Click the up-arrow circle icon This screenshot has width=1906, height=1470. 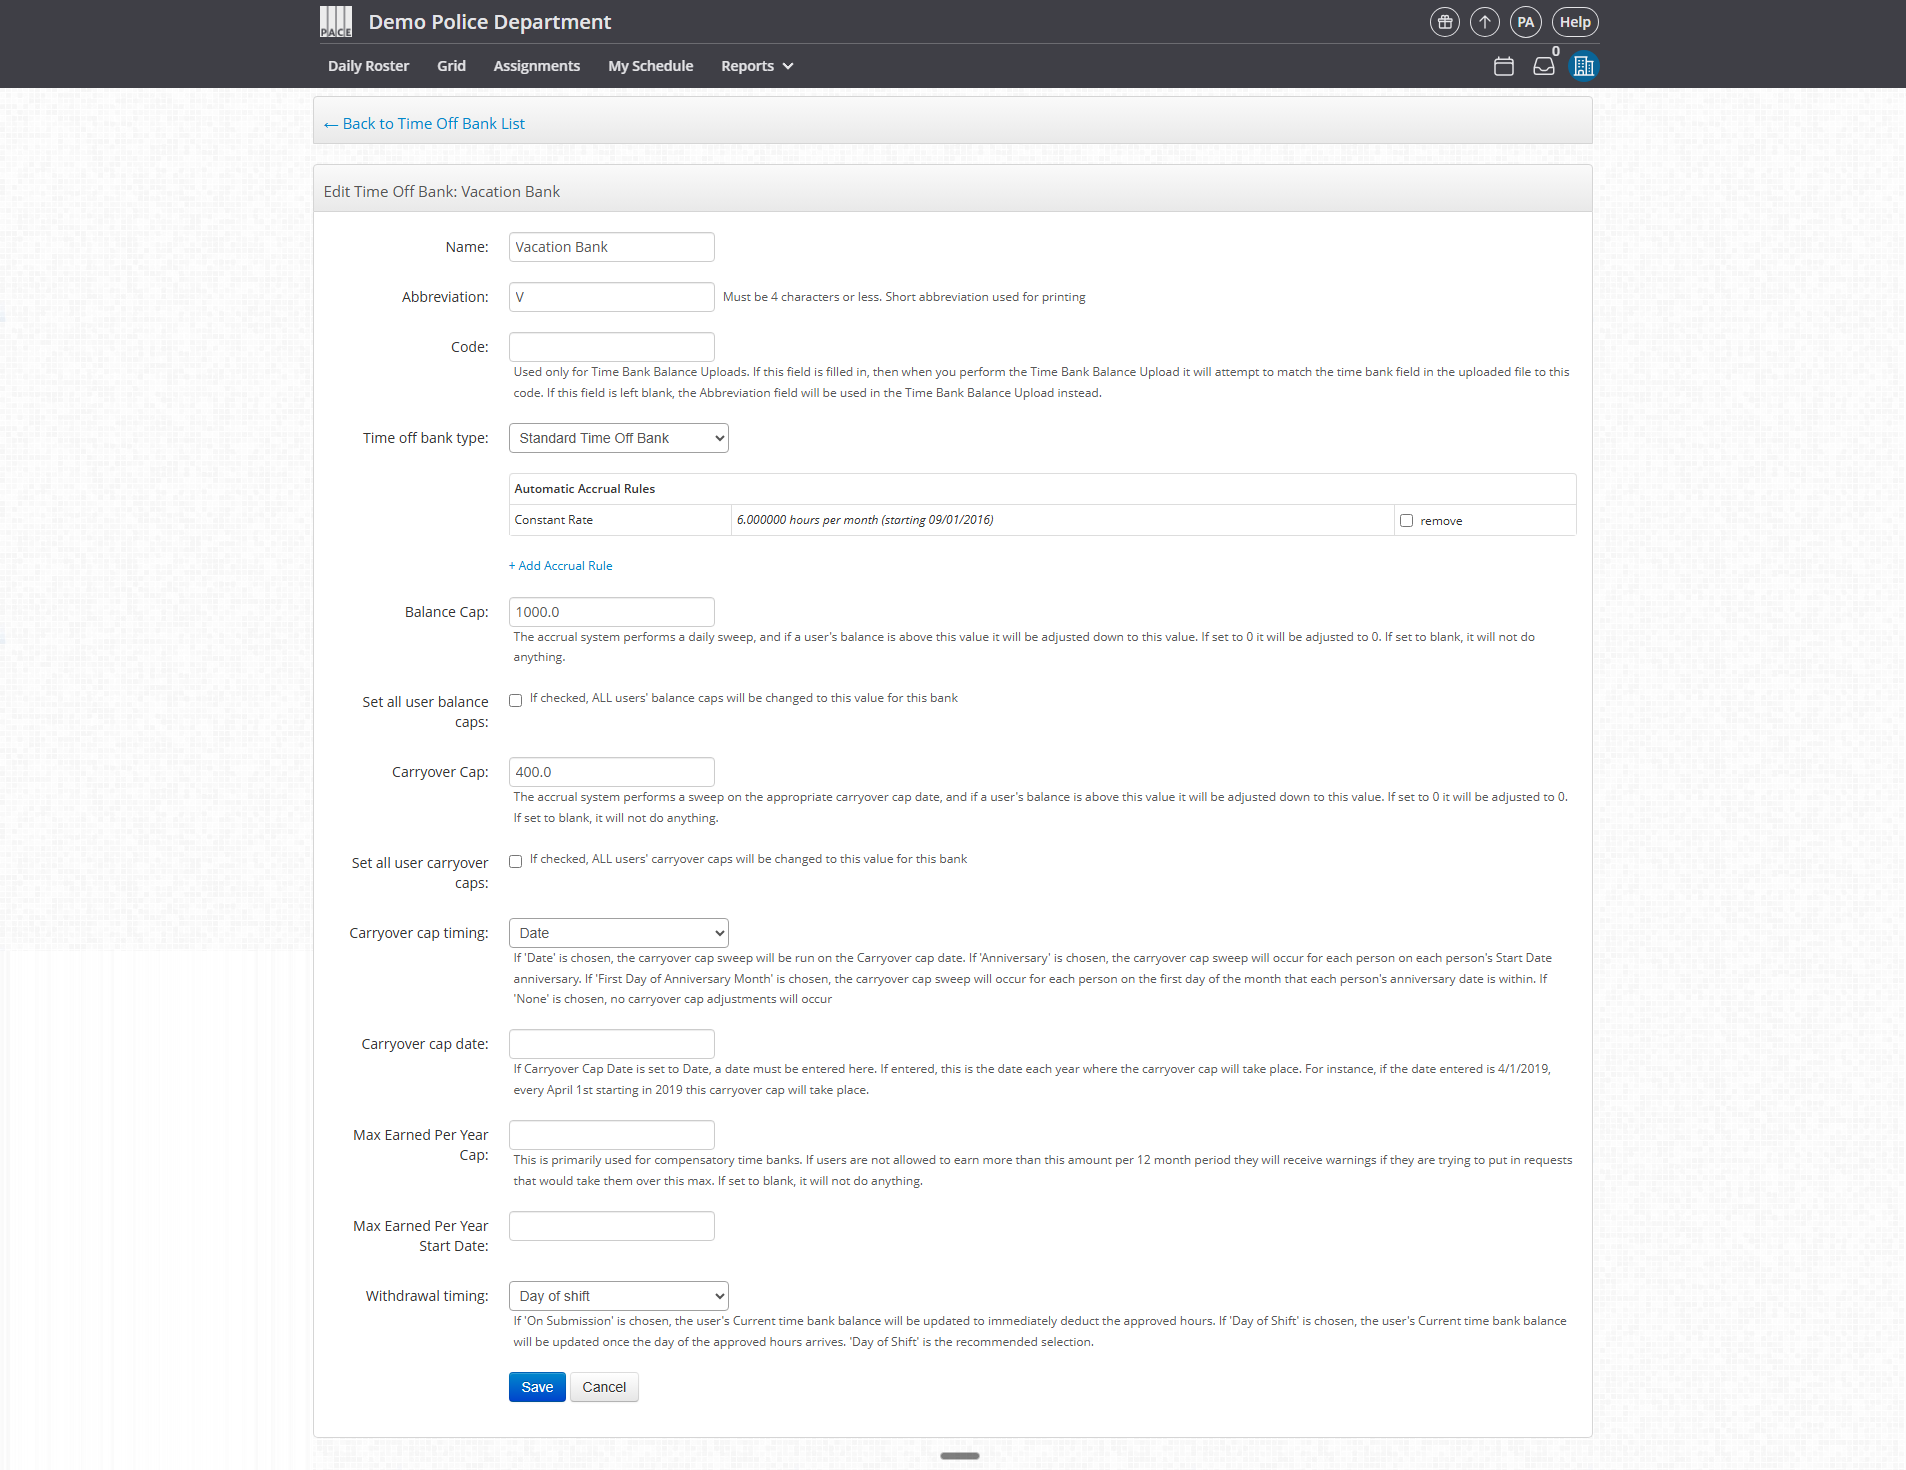(1485, 22)
